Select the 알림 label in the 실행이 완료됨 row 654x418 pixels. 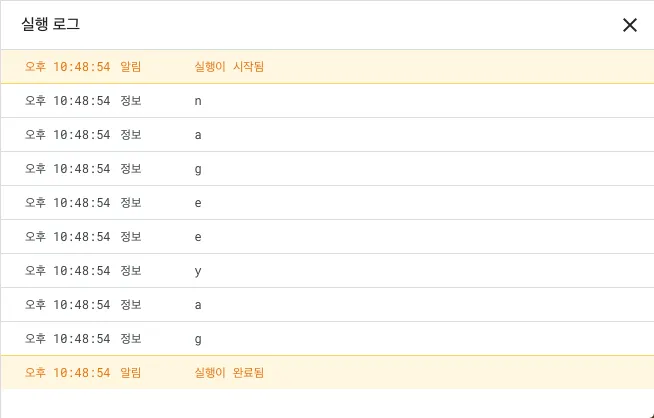tap(130, 373)
